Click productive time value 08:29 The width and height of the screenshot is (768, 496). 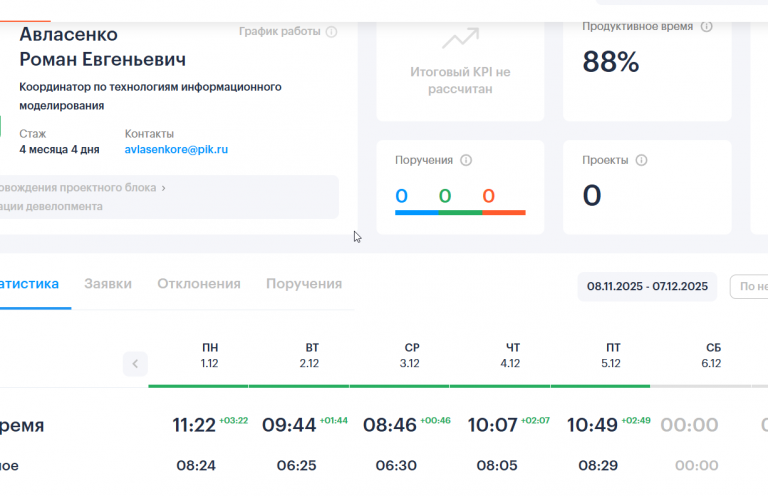[x=598, y=466]
